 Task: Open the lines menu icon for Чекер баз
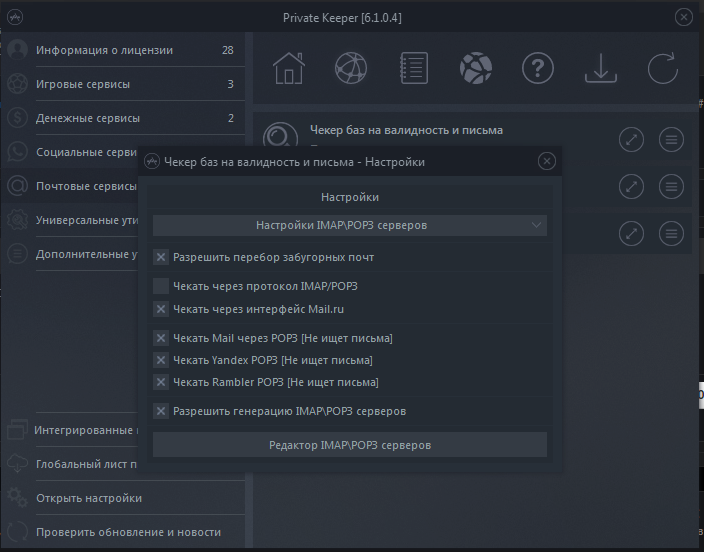pos(672,139)
